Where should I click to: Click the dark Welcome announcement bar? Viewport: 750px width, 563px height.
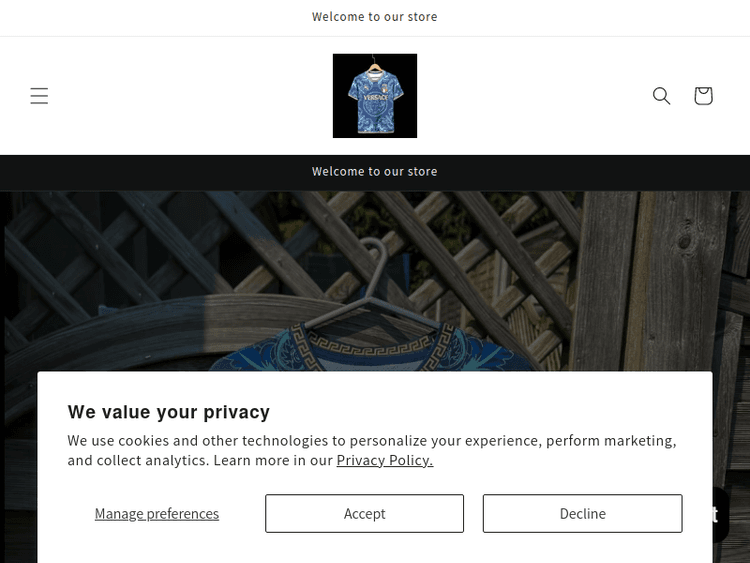[x=375, y=172]
